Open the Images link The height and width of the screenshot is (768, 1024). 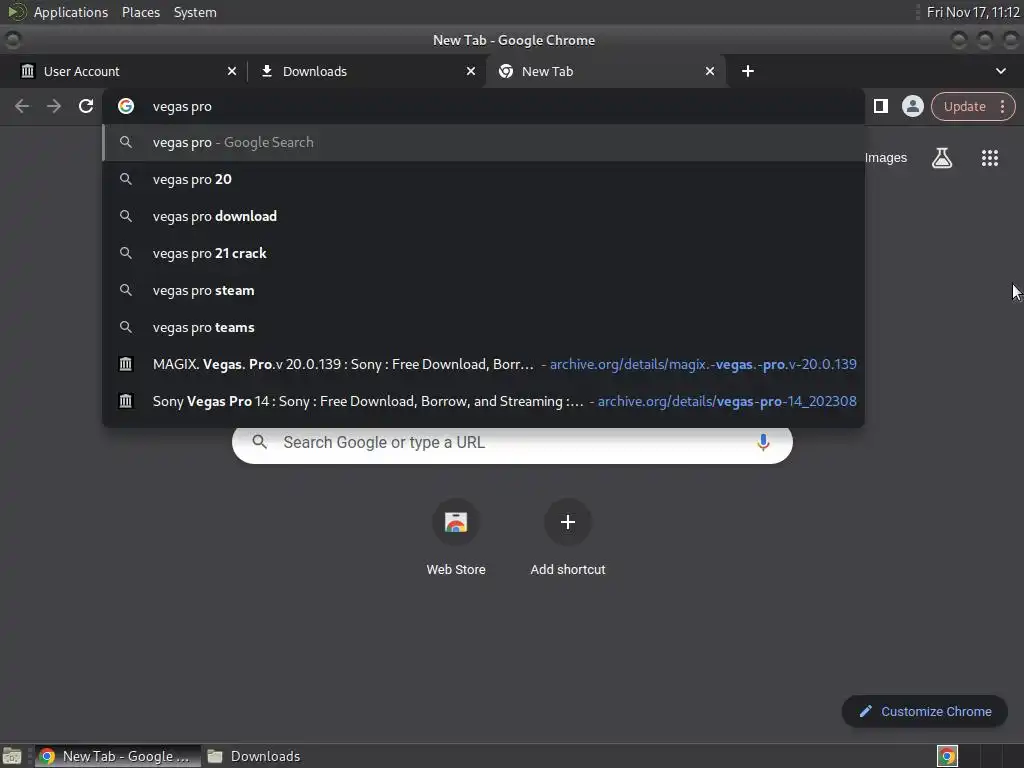pyautogui.click(x=886, y=158)
